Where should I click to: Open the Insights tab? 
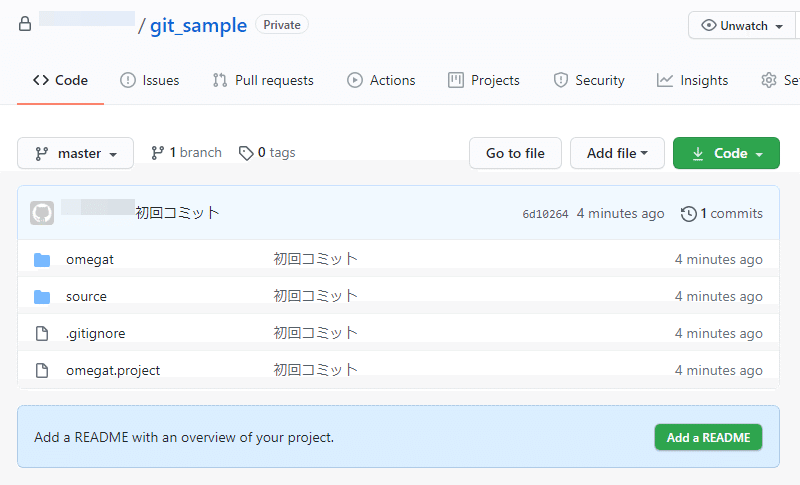coord(692,80)
